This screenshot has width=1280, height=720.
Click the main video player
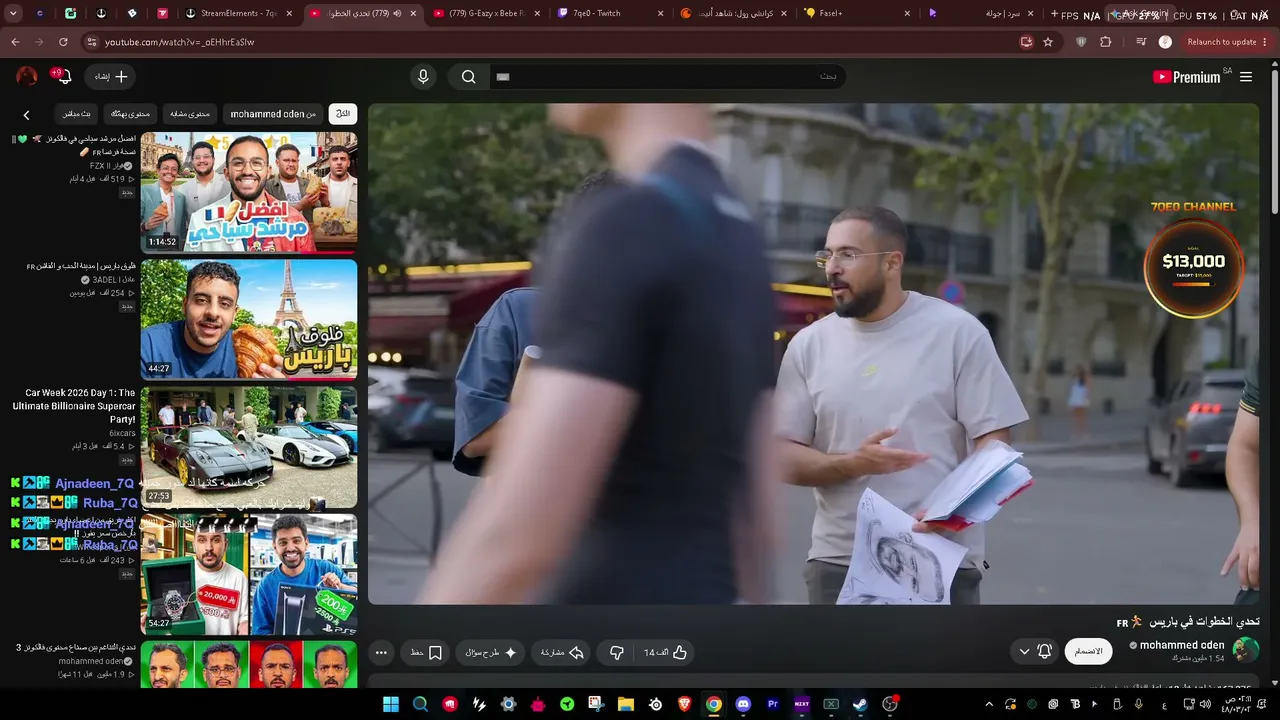pyautogui.click(x=814, y=354)
